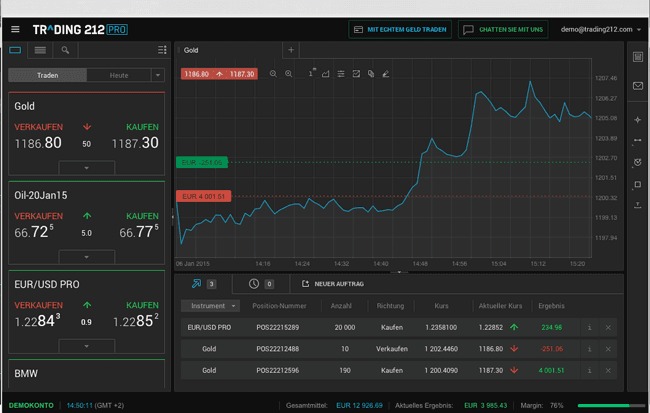The height and width of the screenshot is (413, 650).
Task: Open the instrument list settings icon
Action: (x=162, y=50)
